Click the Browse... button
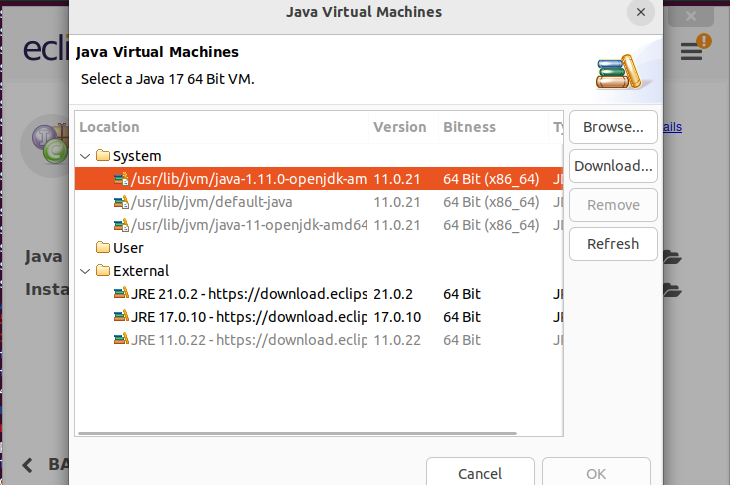The width and height of the screenshot is (730, 485). 613,127
